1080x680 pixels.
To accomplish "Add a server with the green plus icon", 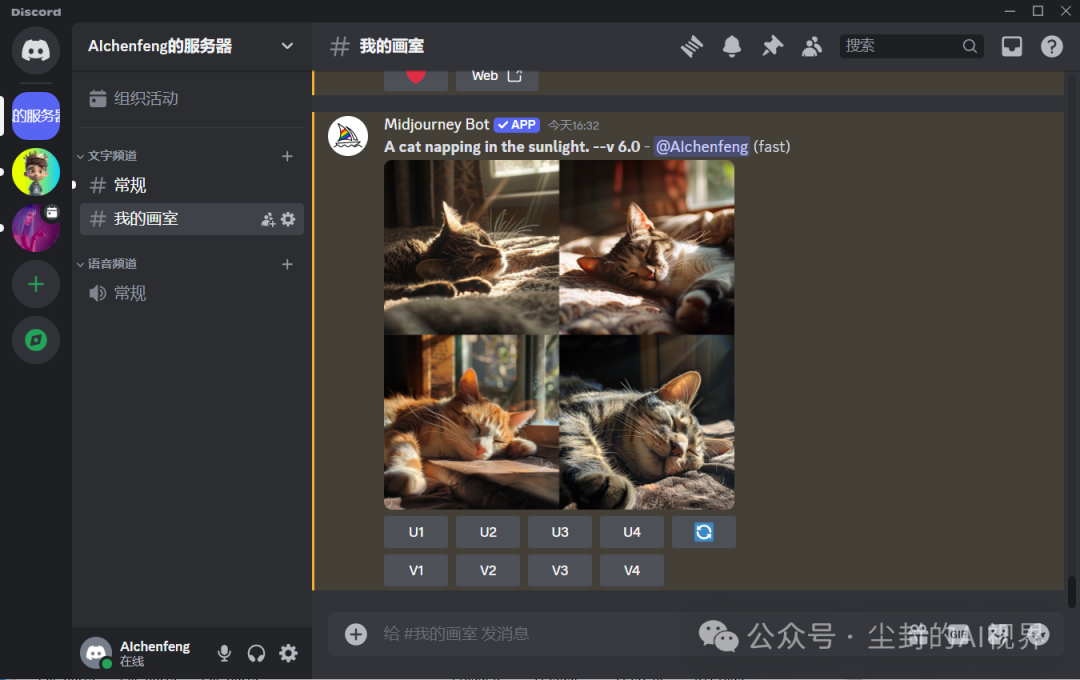I will [36, 284].
